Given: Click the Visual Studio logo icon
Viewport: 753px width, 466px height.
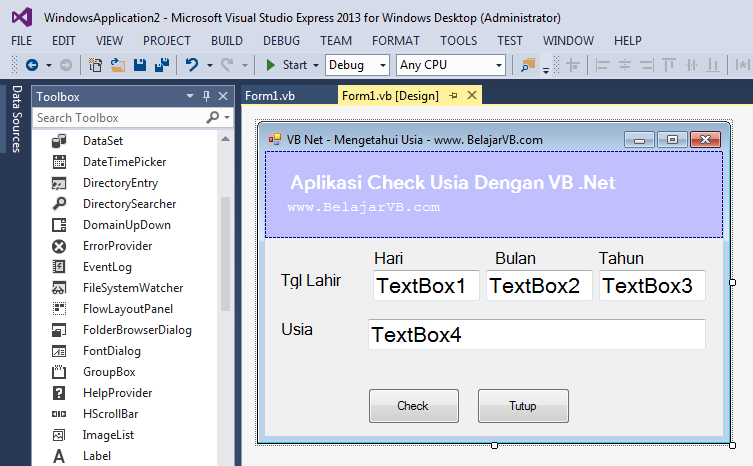Looking at the screenshot, I should (x=22, y=17).
